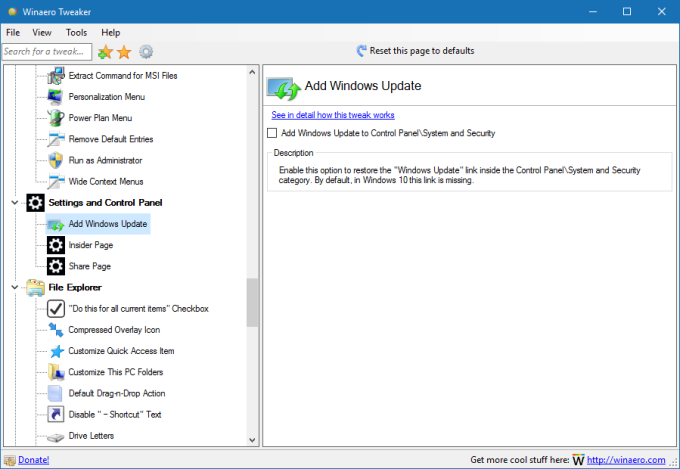The height and width of the screenshot is (469, 680).
Task: Click the gold star add-to-favorites toolbar icon
Action: point(105,51)
